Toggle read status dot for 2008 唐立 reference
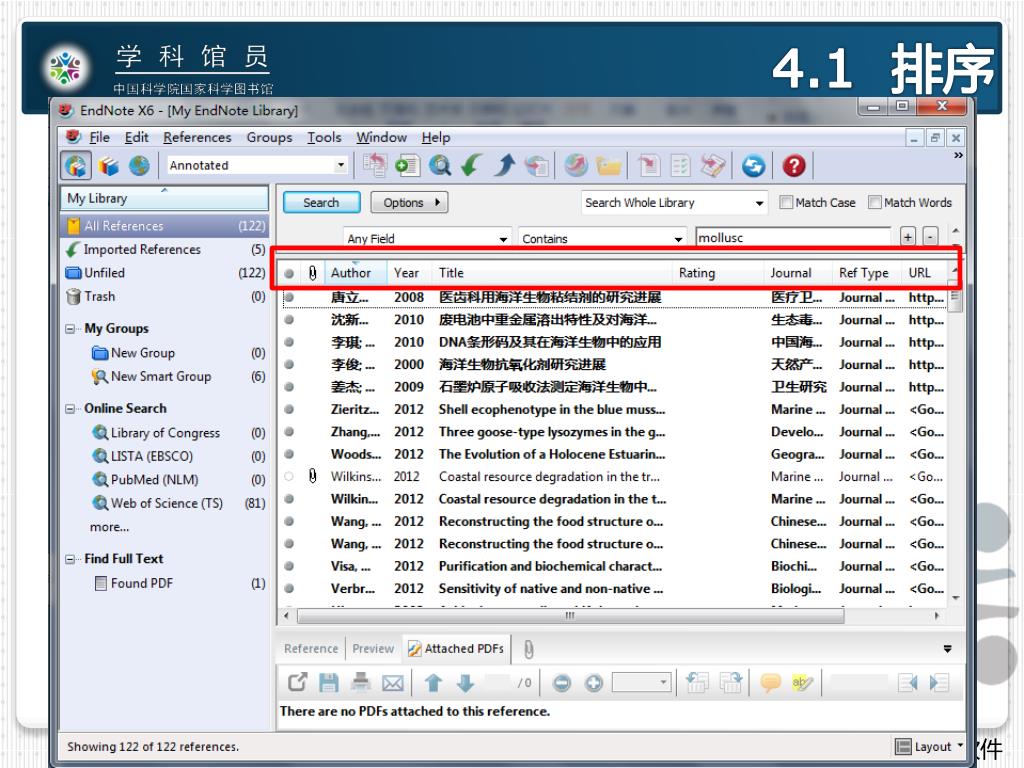The image size is (1024, 768). (289, 297)
